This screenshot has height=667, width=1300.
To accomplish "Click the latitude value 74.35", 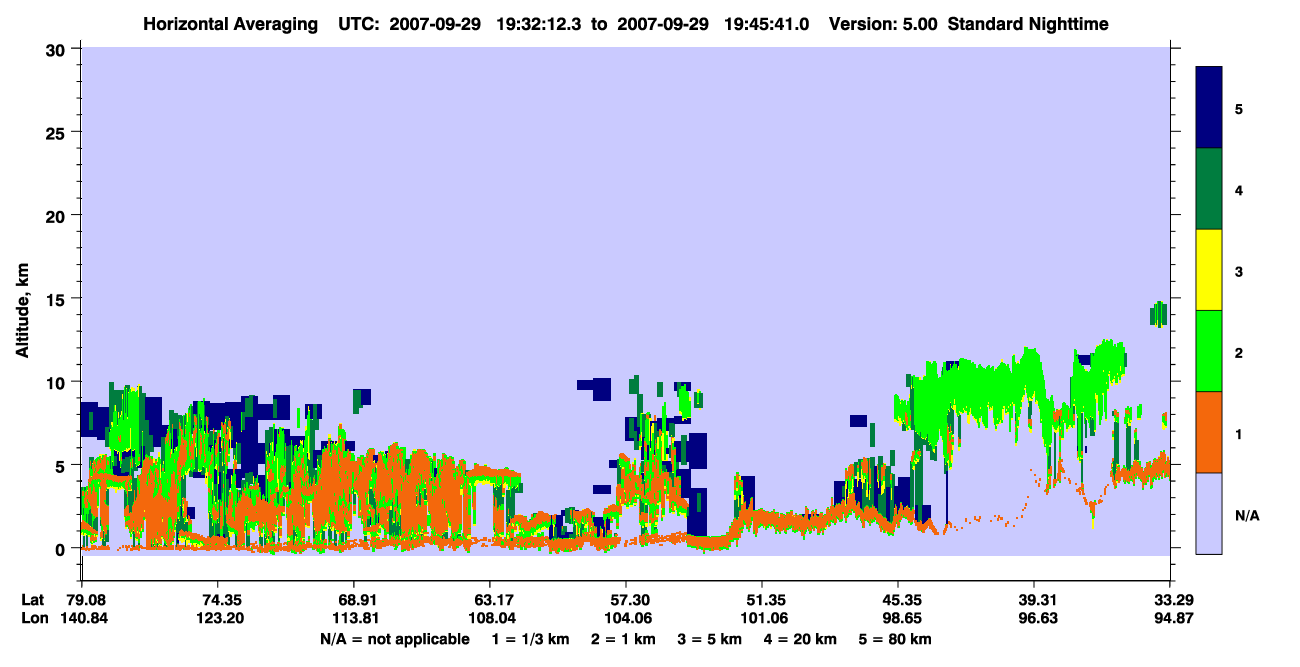I will 218,600.
